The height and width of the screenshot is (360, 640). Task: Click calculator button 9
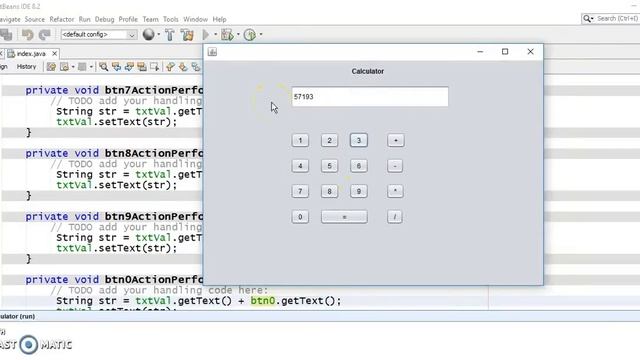click(359, 191)
